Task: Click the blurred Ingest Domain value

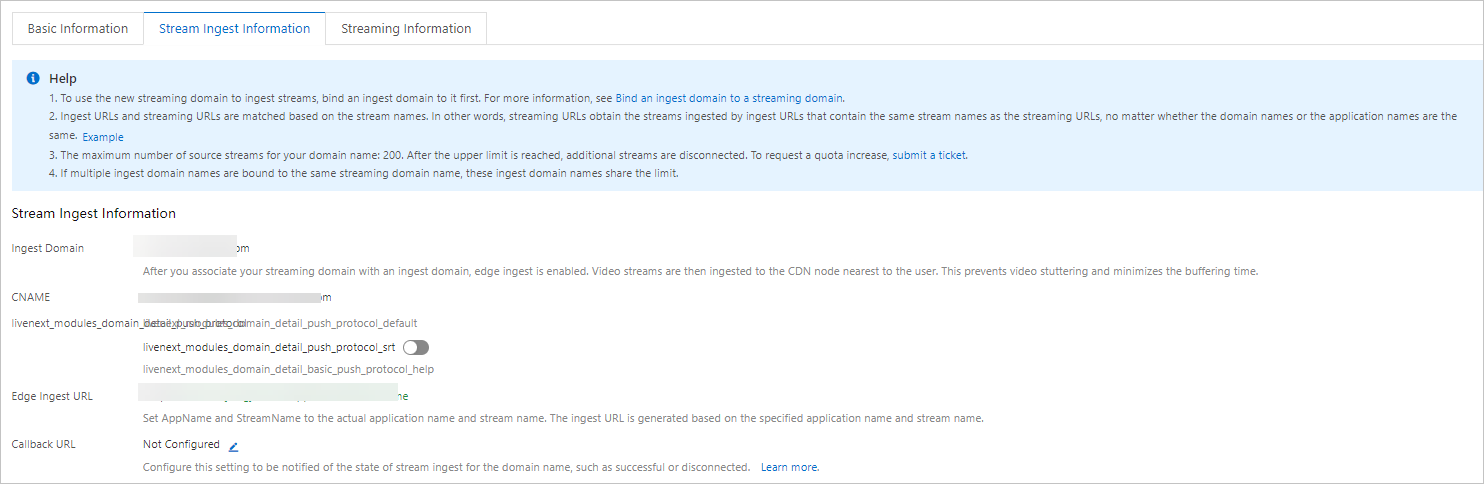Action: tap(191, 247)
